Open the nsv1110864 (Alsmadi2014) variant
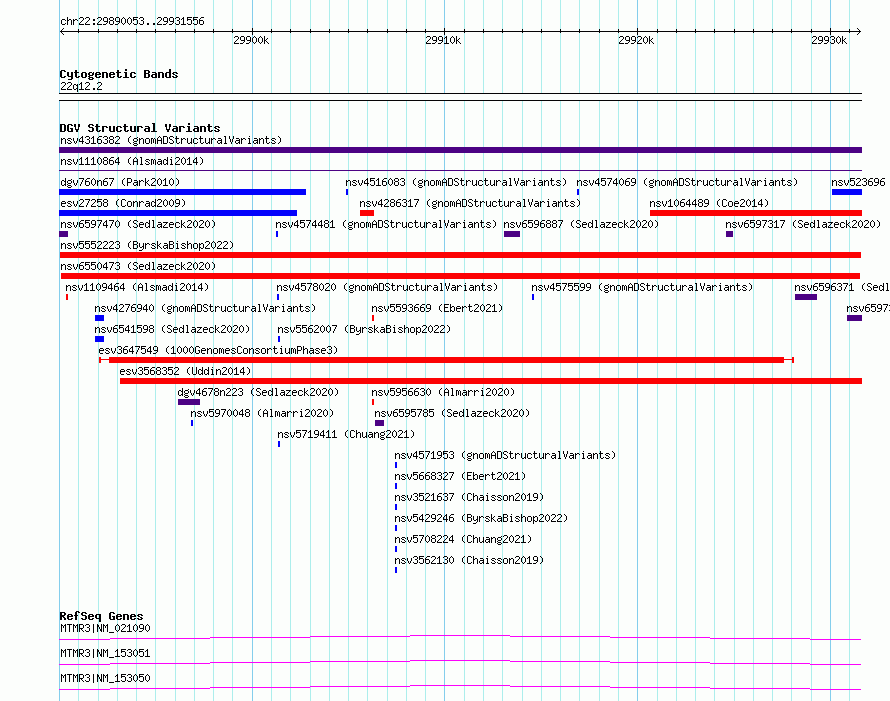The width and height of the screenshot is (890, 701). pyautogui.click(x=132, y=161)
